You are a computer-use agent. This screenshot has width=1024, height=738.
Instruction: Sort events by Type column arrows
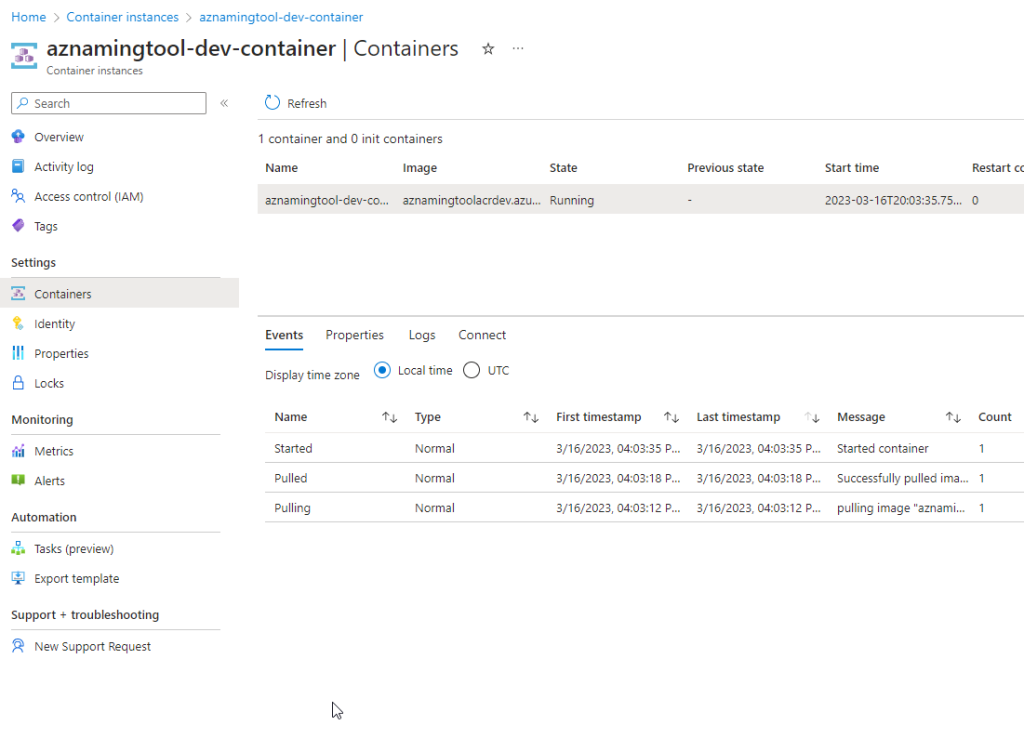click(530, 417)
